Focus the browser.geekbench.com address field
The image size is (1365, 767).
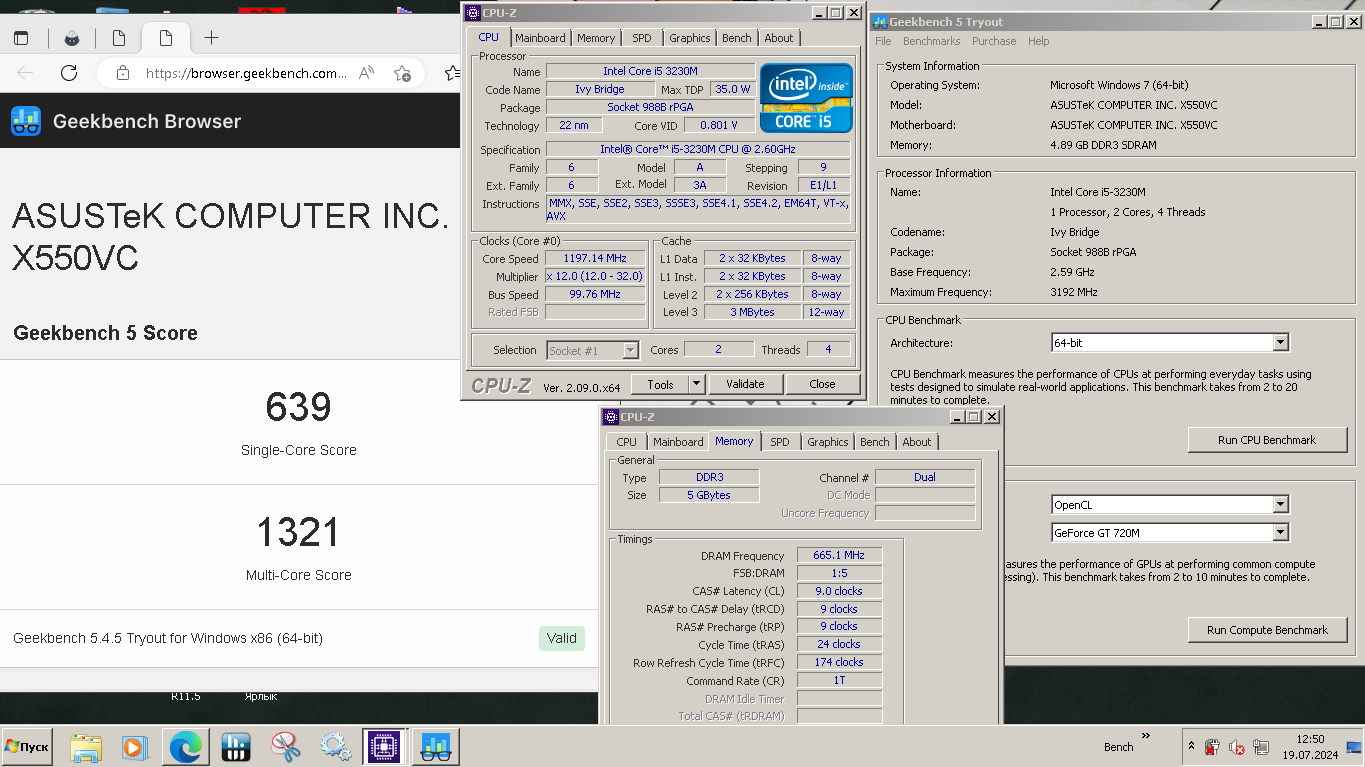tap(246, 73)
